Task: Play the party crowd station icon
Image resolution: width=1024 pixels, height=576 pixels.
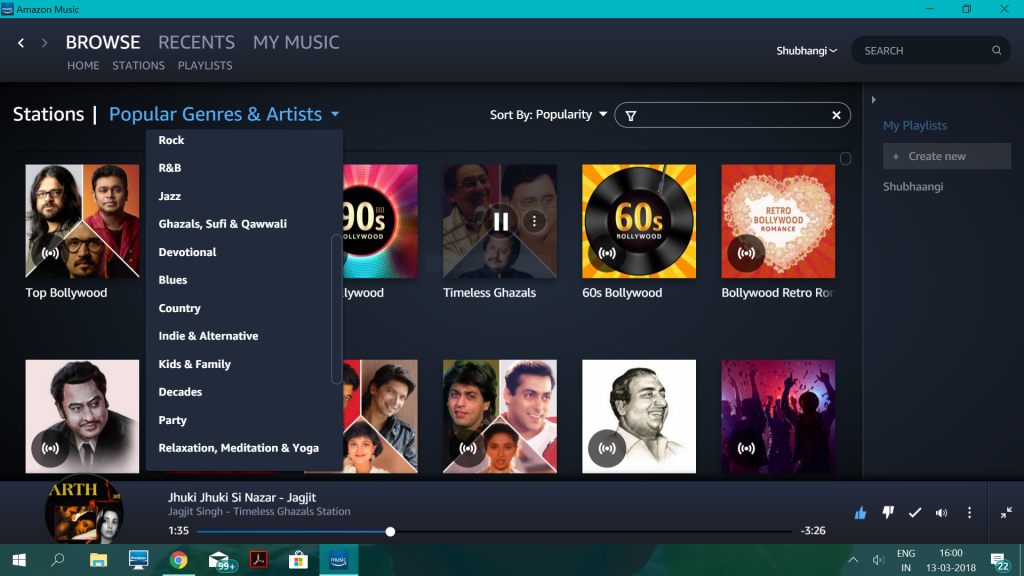Action: (746, 448)
